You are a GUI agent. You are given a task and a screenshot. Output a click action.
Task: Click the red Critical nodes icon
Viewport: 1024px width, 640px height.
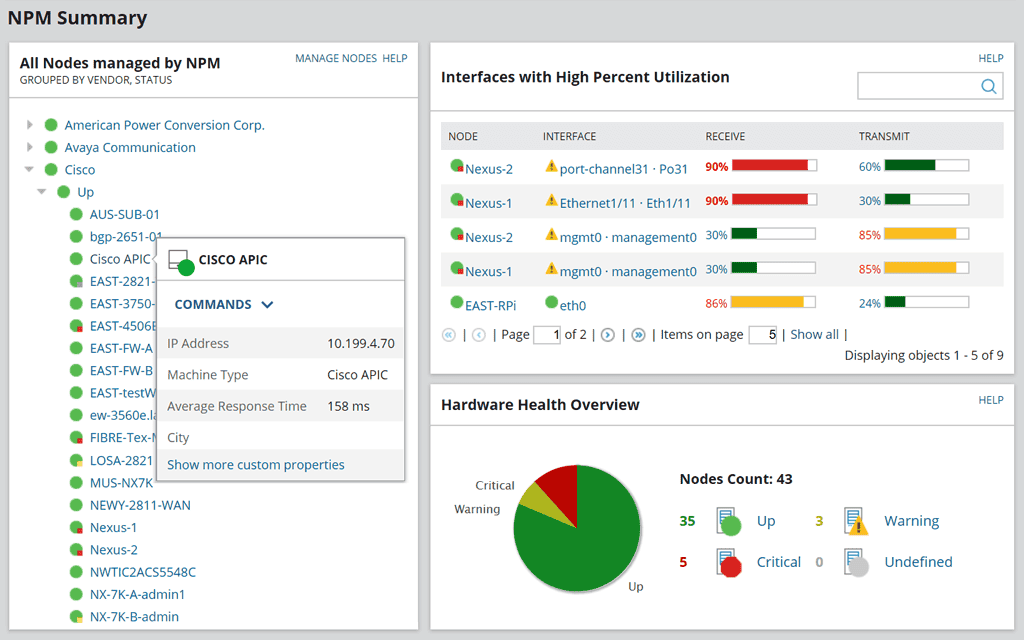pos(729,562)
